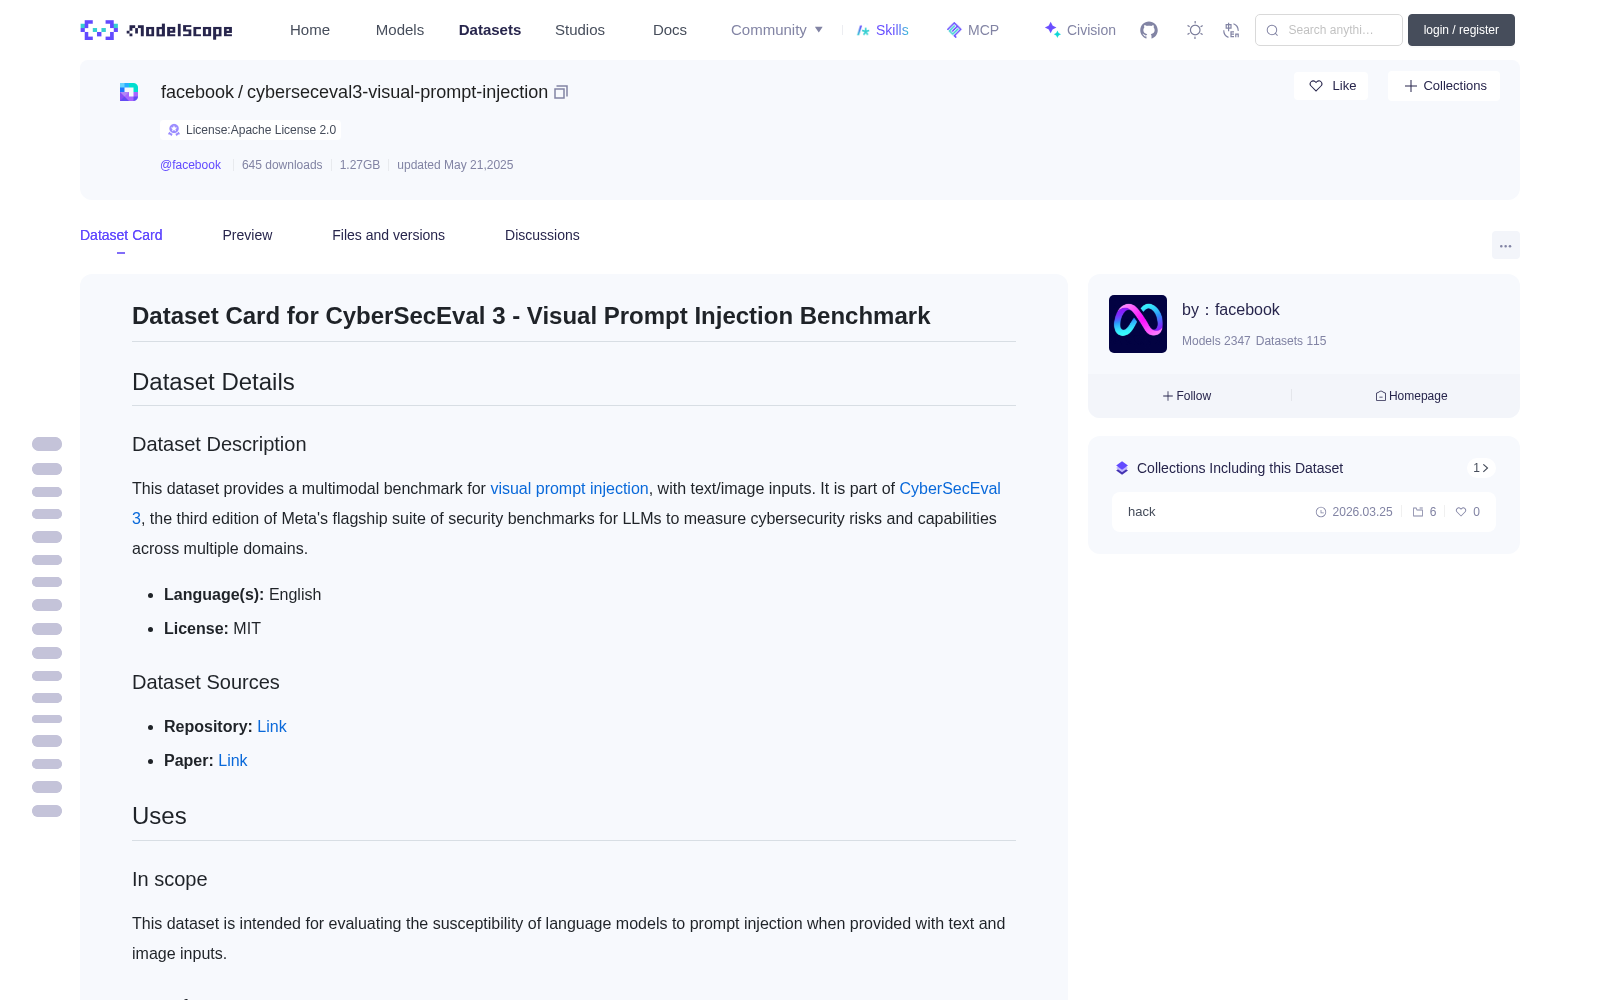Open the Datasets section
This screenshot has width=1600, height=1000.
pos(490,30)
